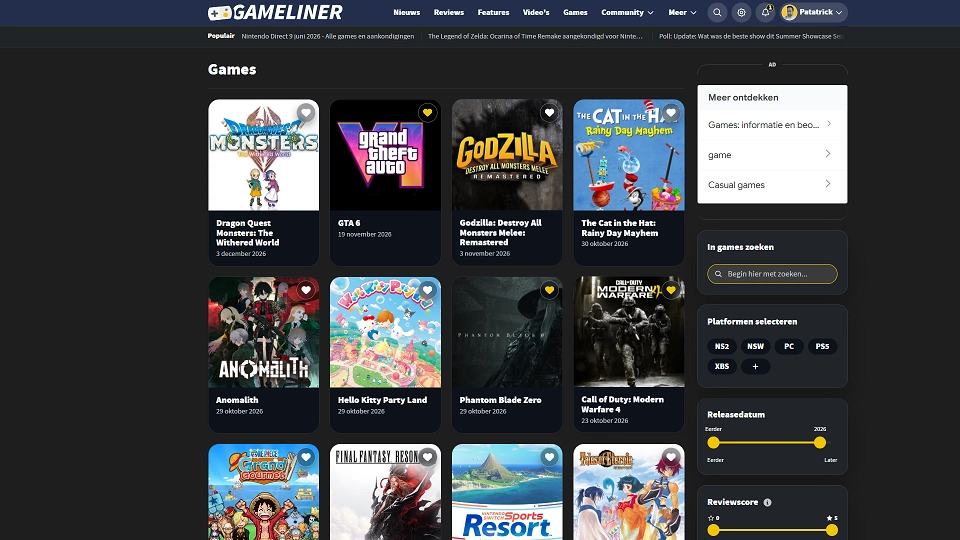Favorite the Switch Sports Resort card heart
960x540 pixels.
[x=549, y=457]
